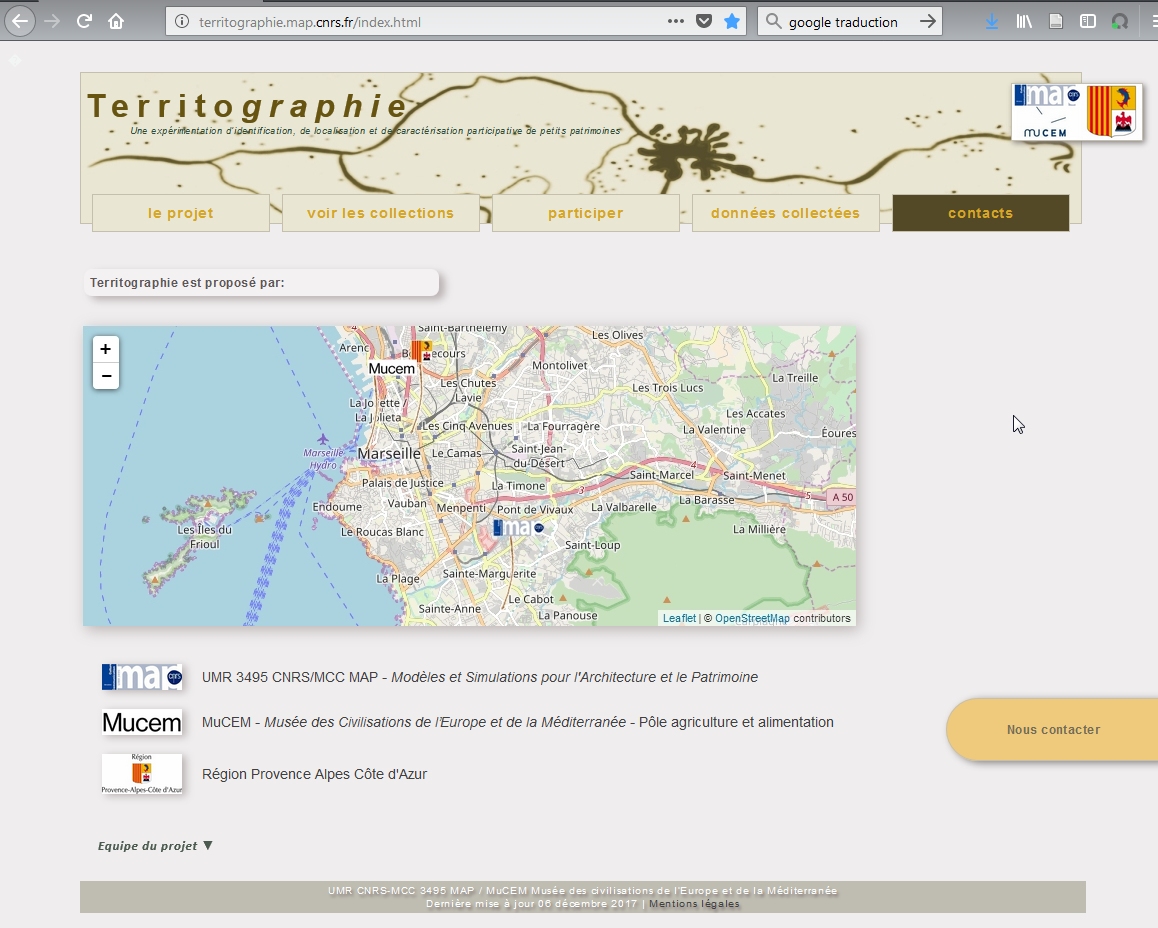Click the headset extension icon in toolbar
Screen dimensions: 1158x928
(1120, 21)
